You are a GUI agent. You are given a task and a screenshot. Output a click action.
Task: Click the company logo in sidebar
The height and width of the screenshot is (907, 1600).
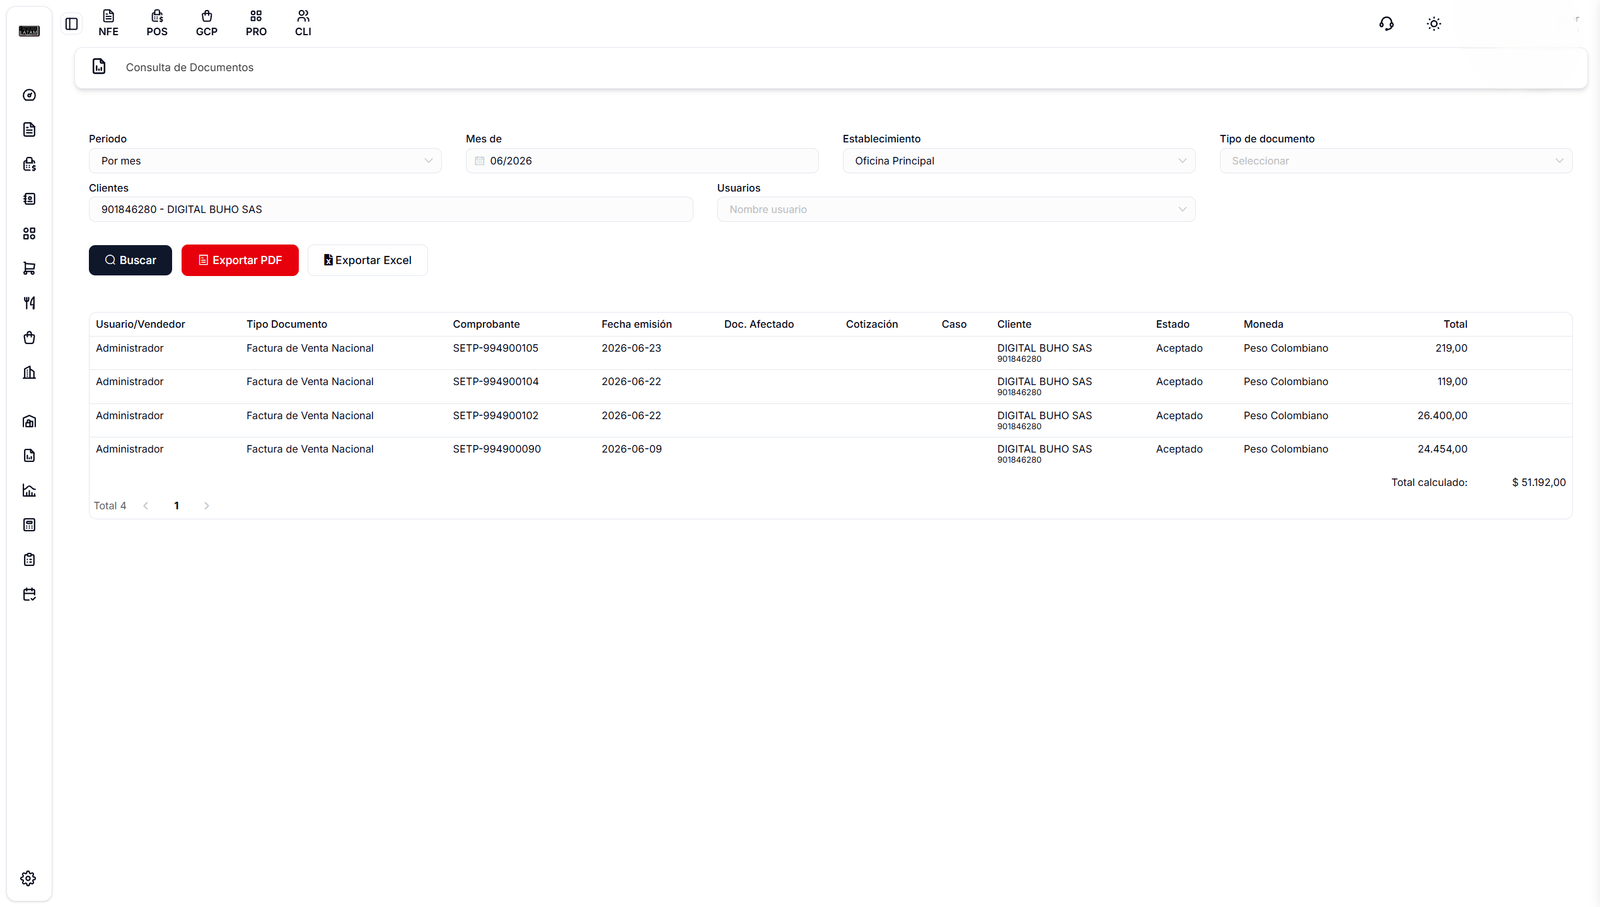29,31
